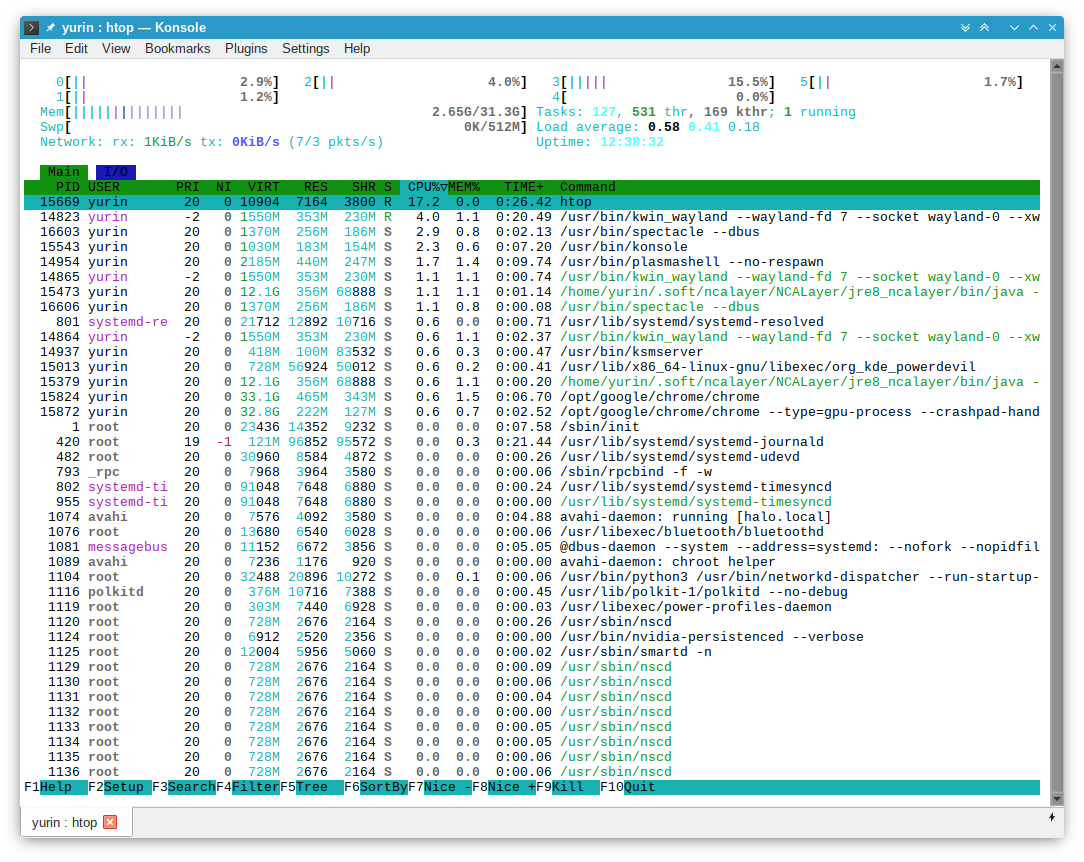Image resolution: width=1084 pixels, height=862 pixels.
Task: Select the Main tab in htop
Action: pyautogui.click(x=64, y=172)
